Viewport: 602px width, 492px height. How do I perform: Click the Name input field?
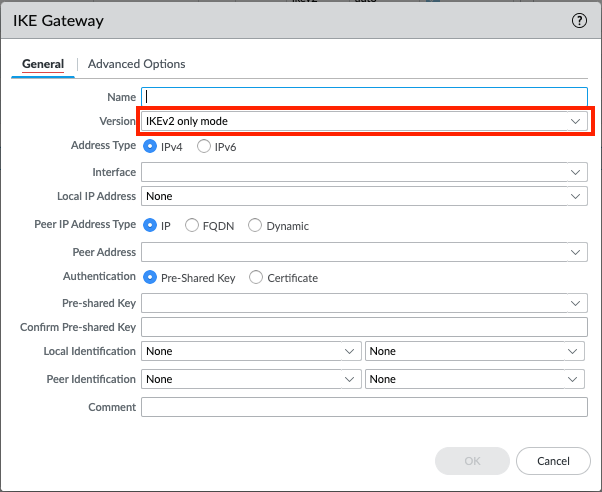pyautogui.click(x=364, y=97)
